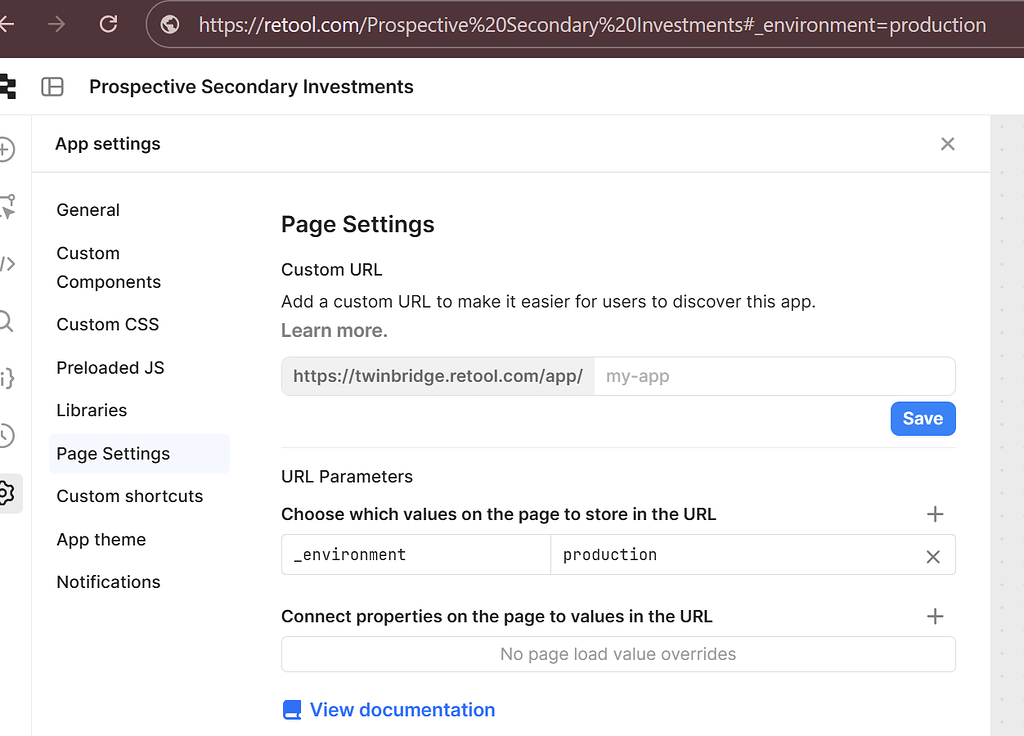The image size is (1024, 736).
Task: Open View documentation link
Action: click(x=389, y=710)
